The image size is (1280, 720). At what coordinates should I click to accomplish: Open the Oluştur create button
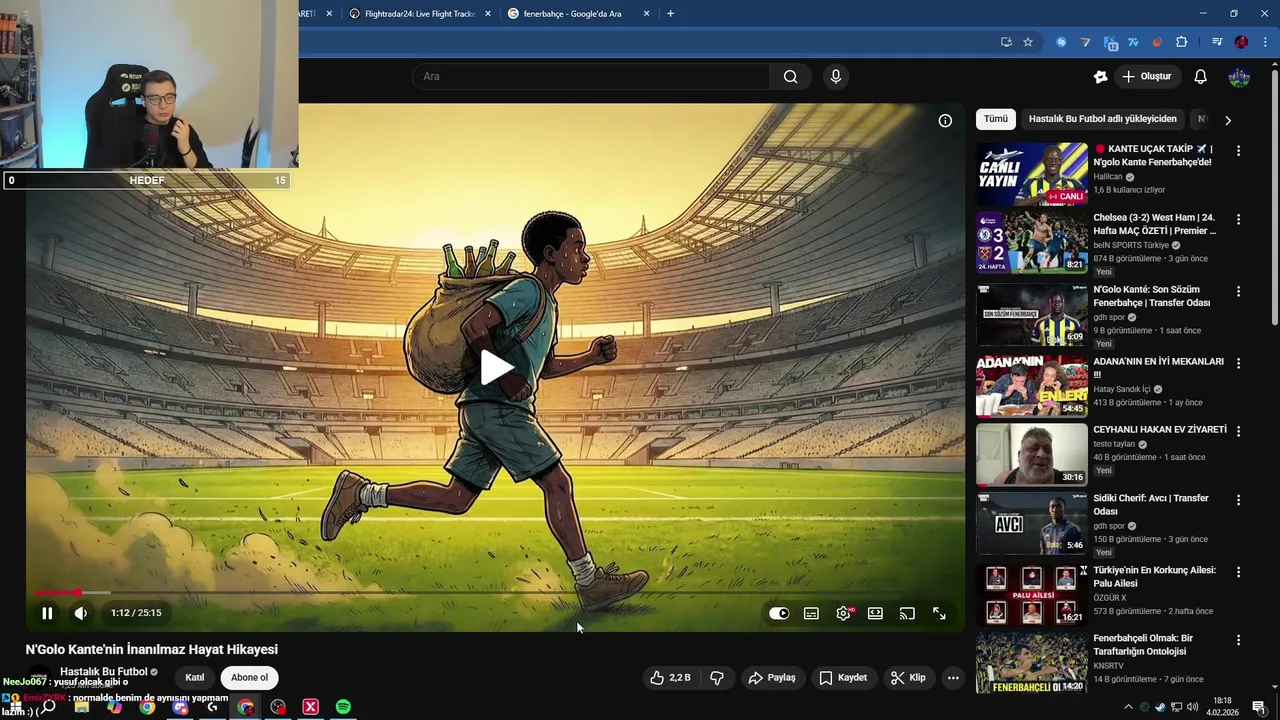coord(1147,76)
